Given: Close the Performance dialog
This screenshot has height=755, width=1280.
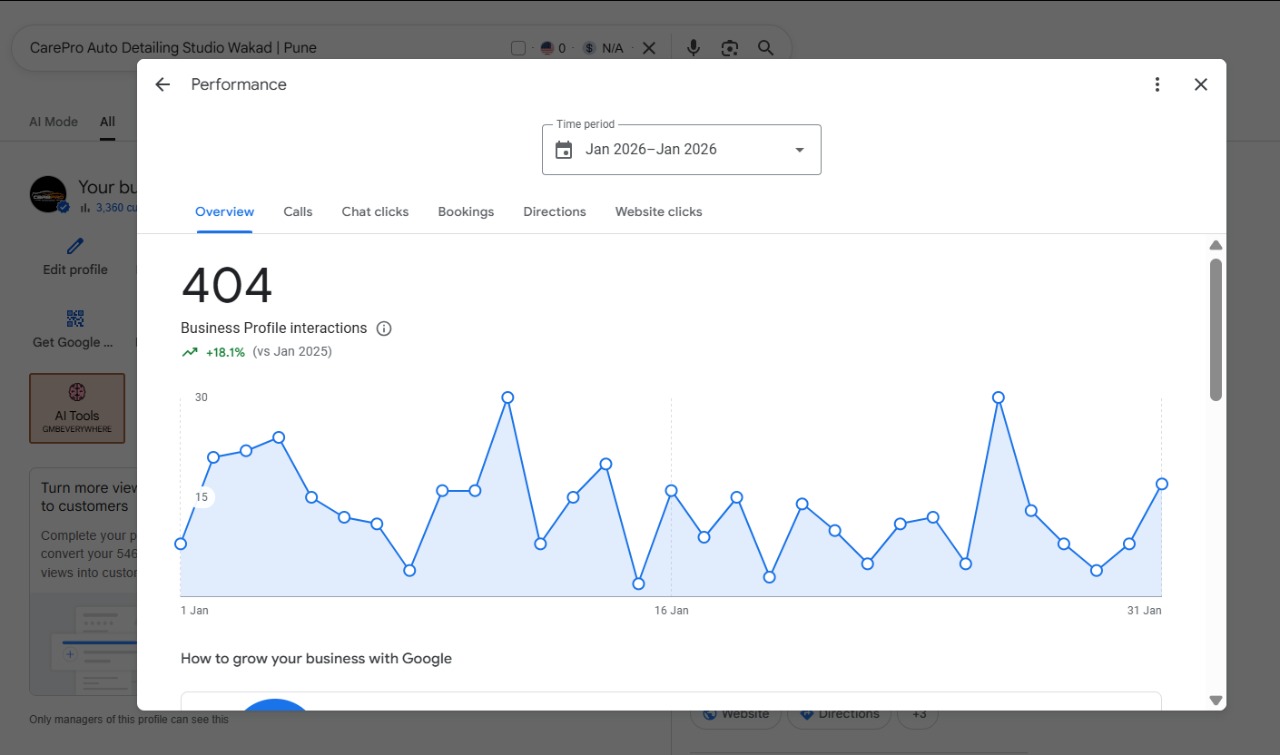Looking at the screenshot, I should click(1201, 85).
